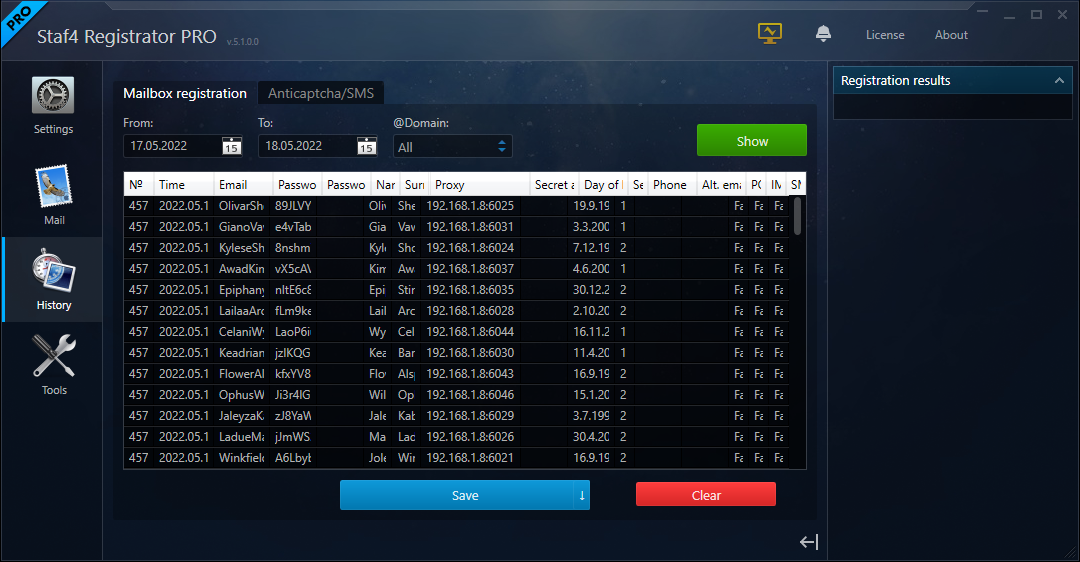The image size is (1080, 562).
Task: Open Save button dropdown arrow
Action: tap(581, 495)
